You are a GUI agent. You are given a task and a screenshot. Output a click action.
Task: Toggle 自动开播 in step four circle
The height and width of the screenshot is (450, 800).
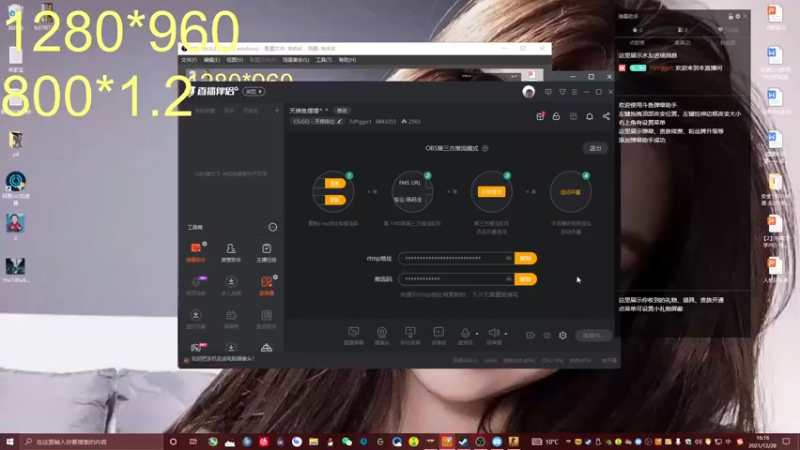click(x=570, y=192)
